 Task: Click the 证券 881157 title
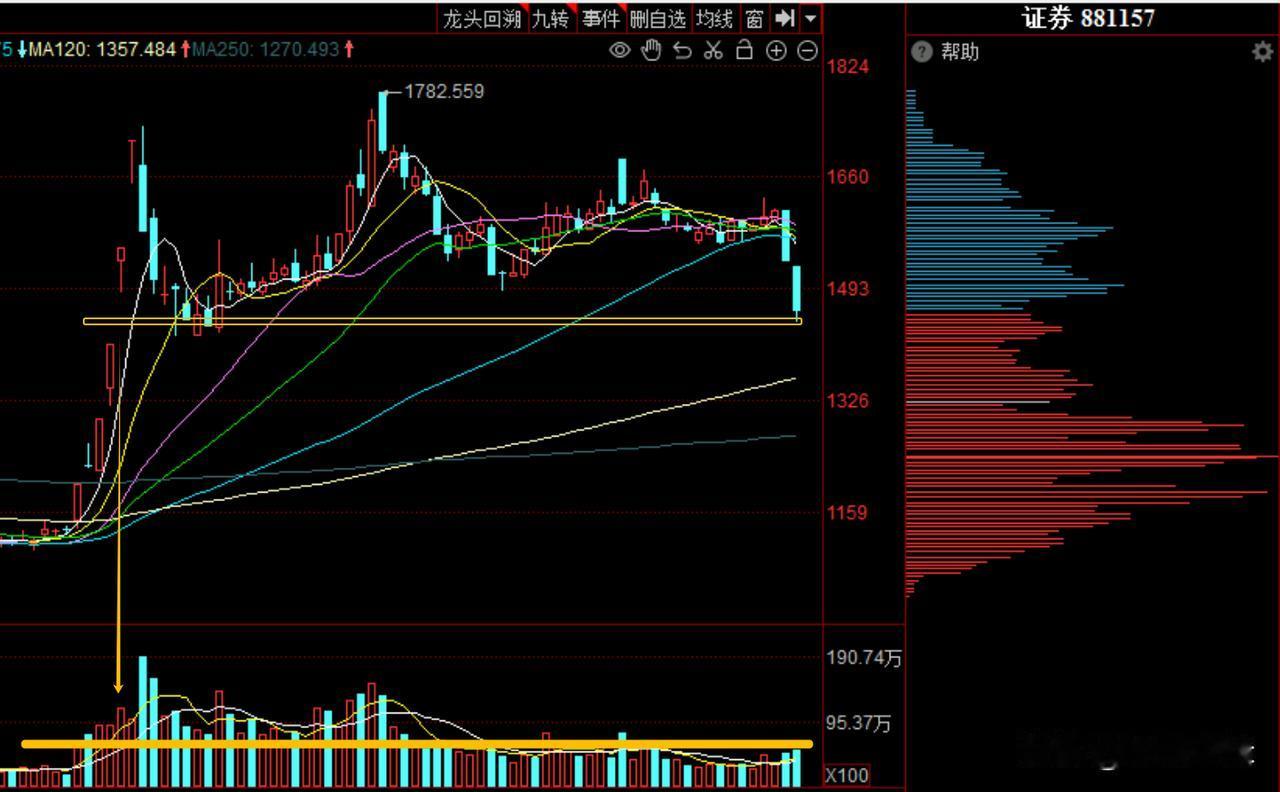(1088, 18)
